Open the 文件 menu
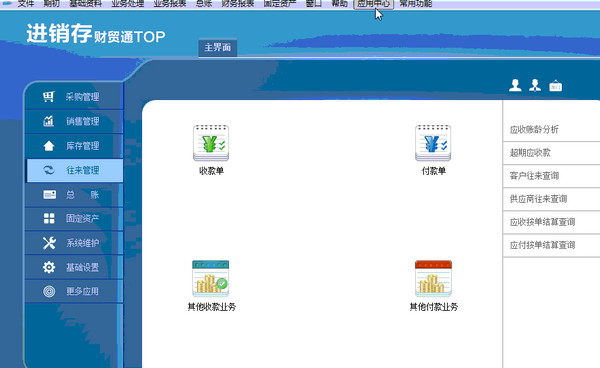Screen dimensions: 600x368 tap(26, 3)
